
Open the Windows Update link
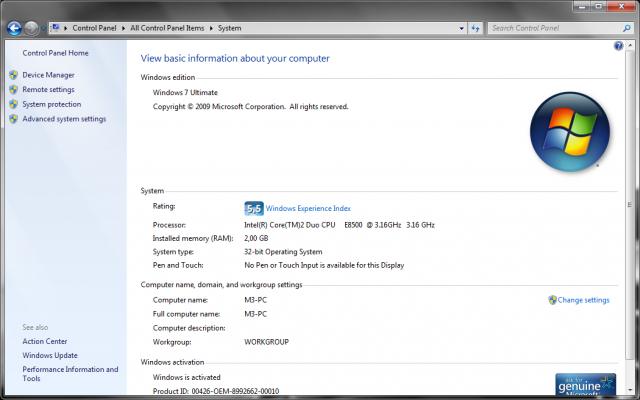50,355
